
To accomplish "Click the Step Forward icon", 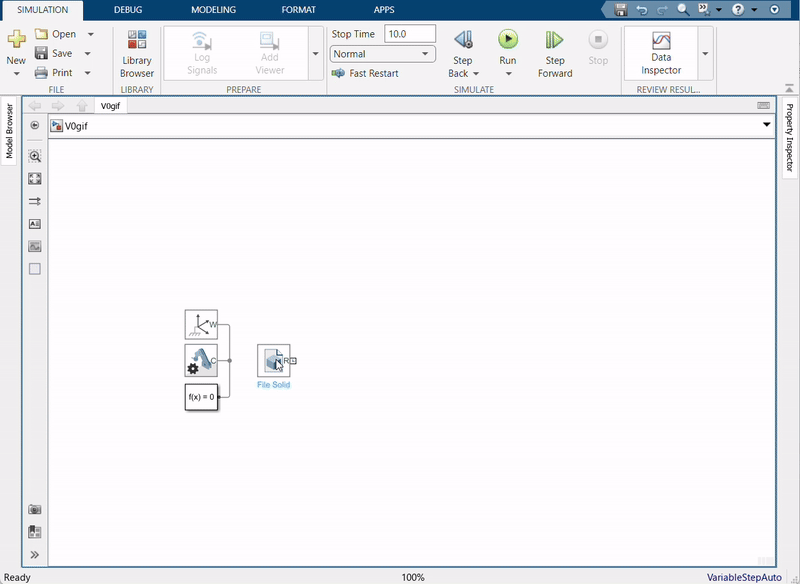I will [555, 41].
